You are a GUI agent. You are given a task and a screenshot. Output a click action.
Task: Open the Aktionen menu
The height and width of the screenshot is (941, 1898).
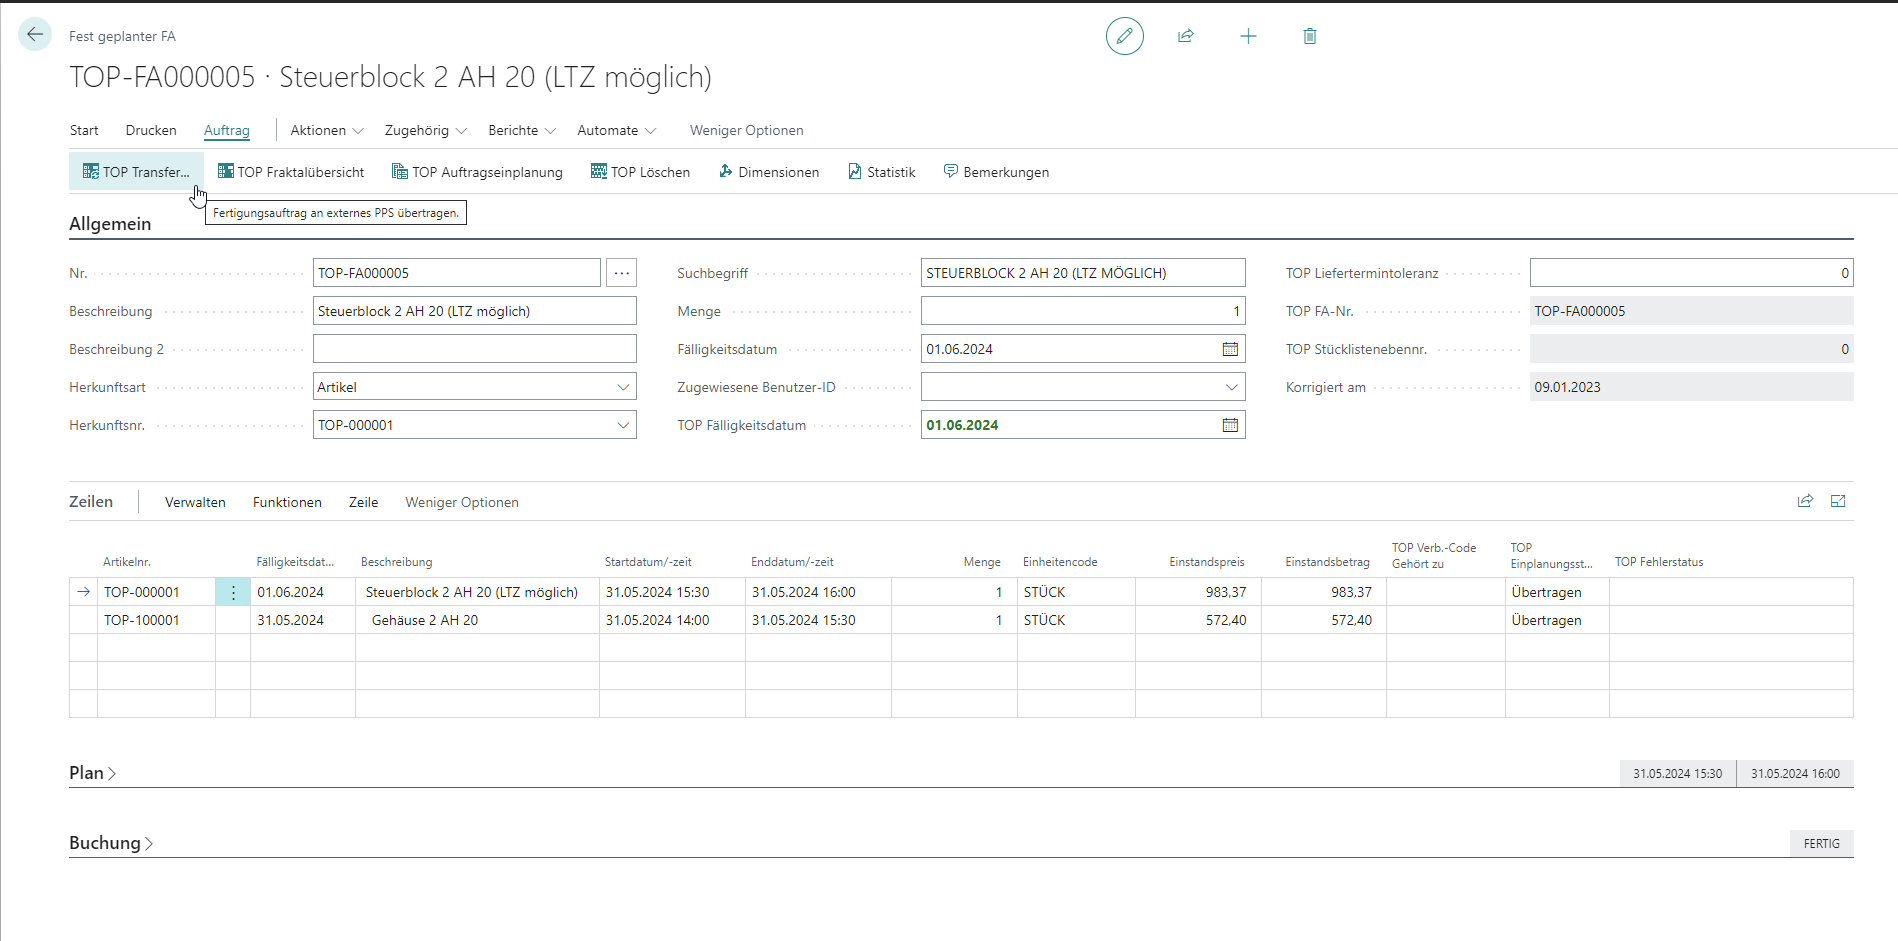(x=326, y=130)
